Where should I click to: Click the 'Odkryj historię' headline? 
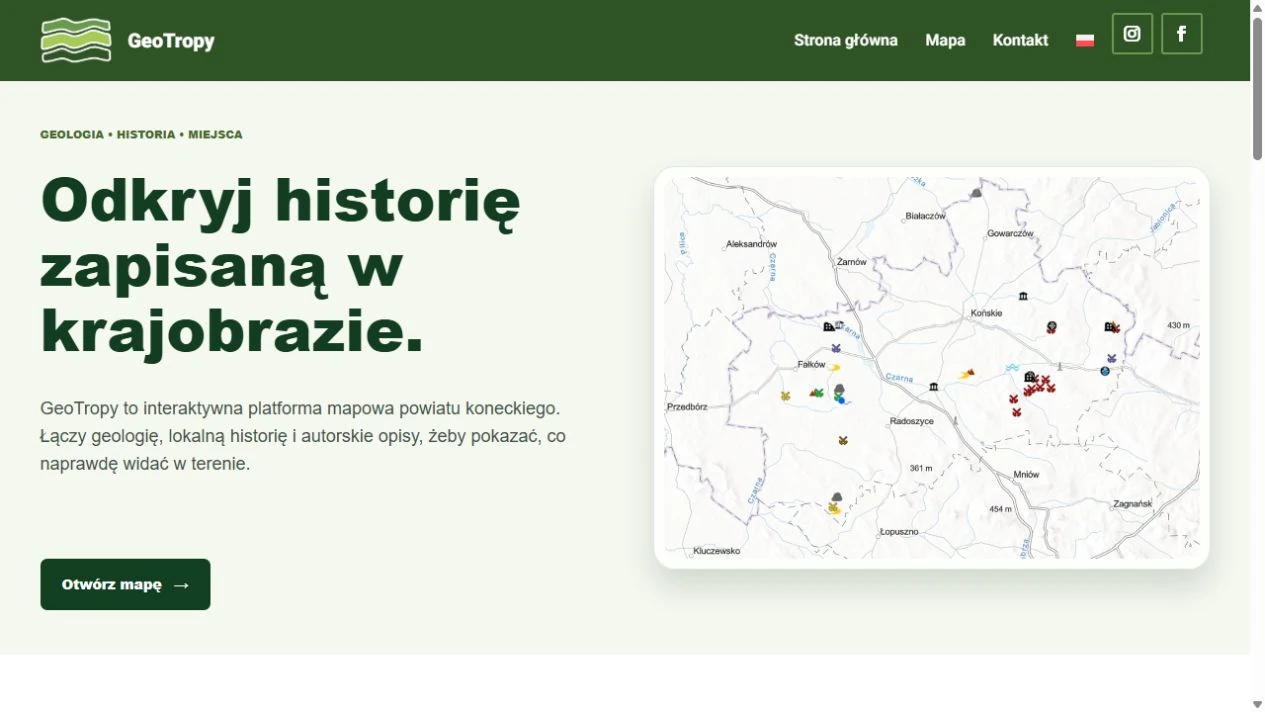pyautogui.click(x=280, y=199)
